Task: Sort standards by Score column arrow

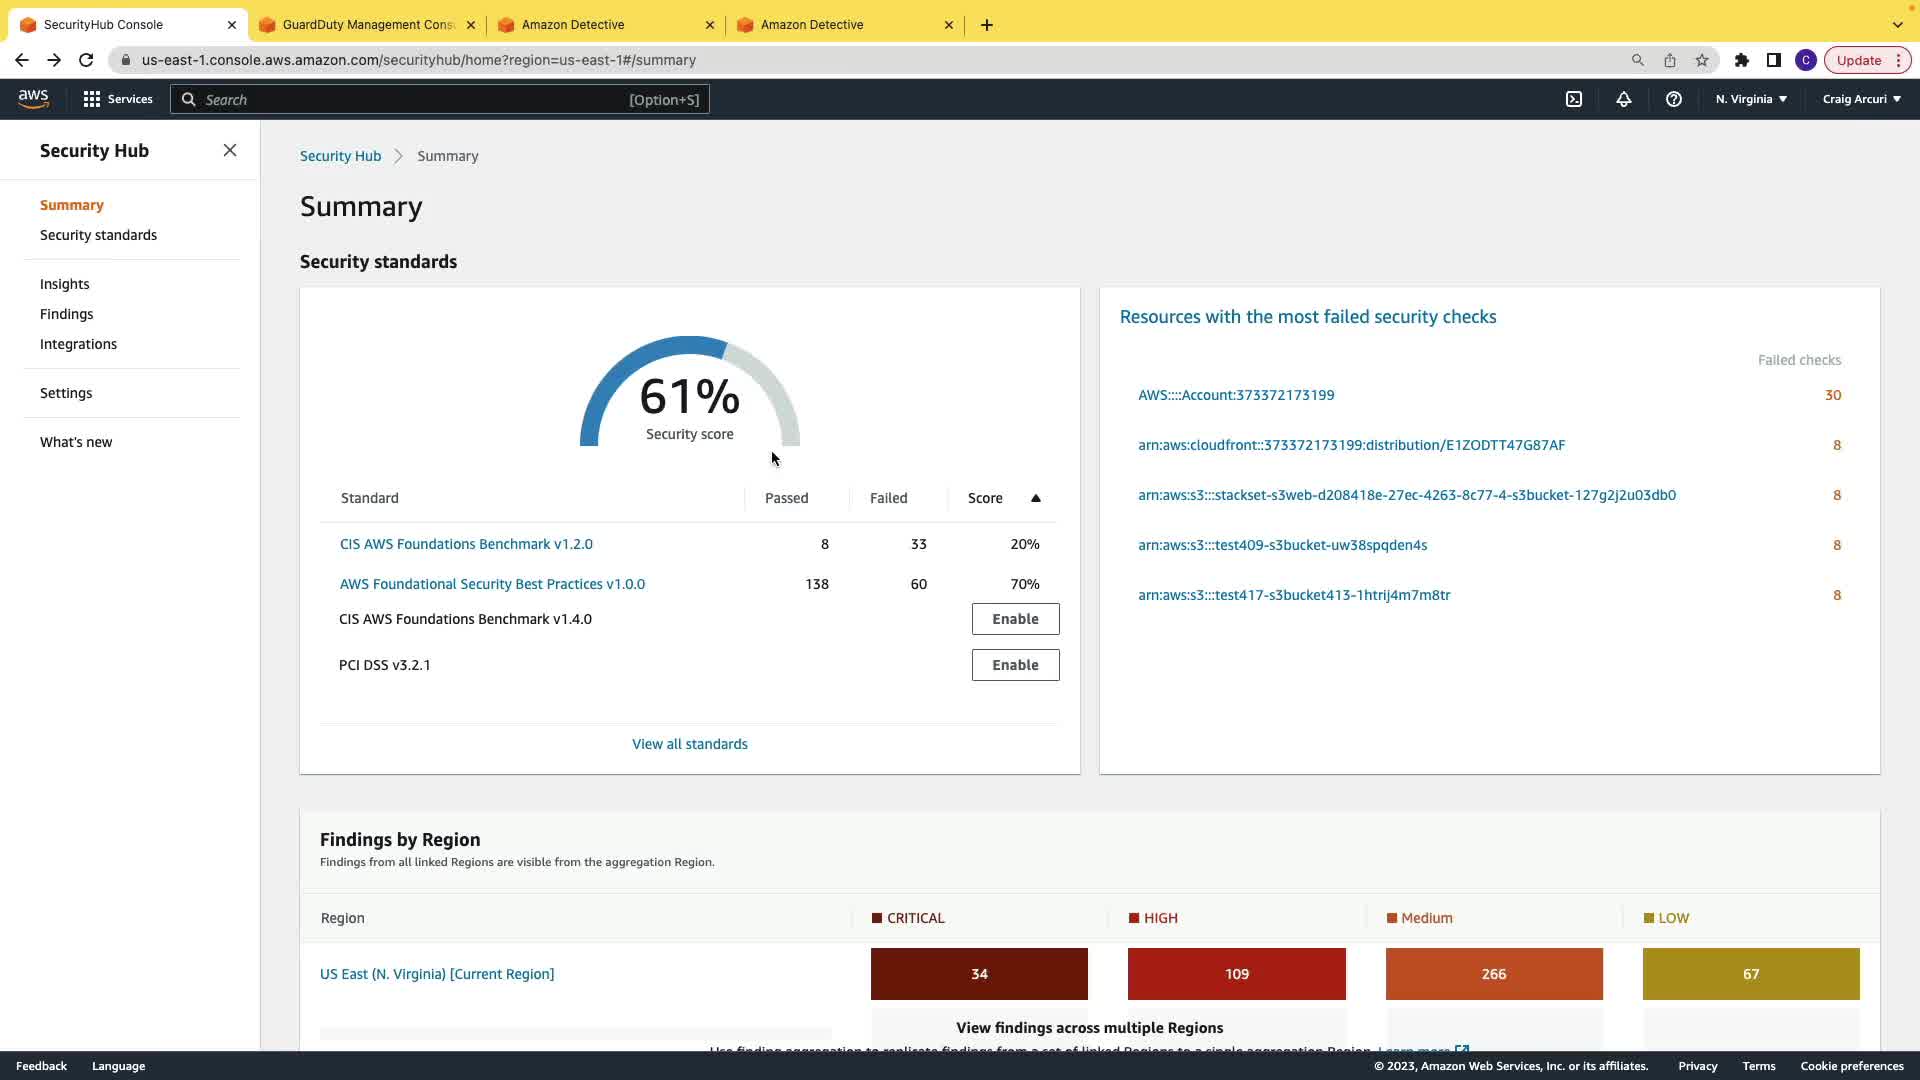Action: click(x=1036, y=498)
